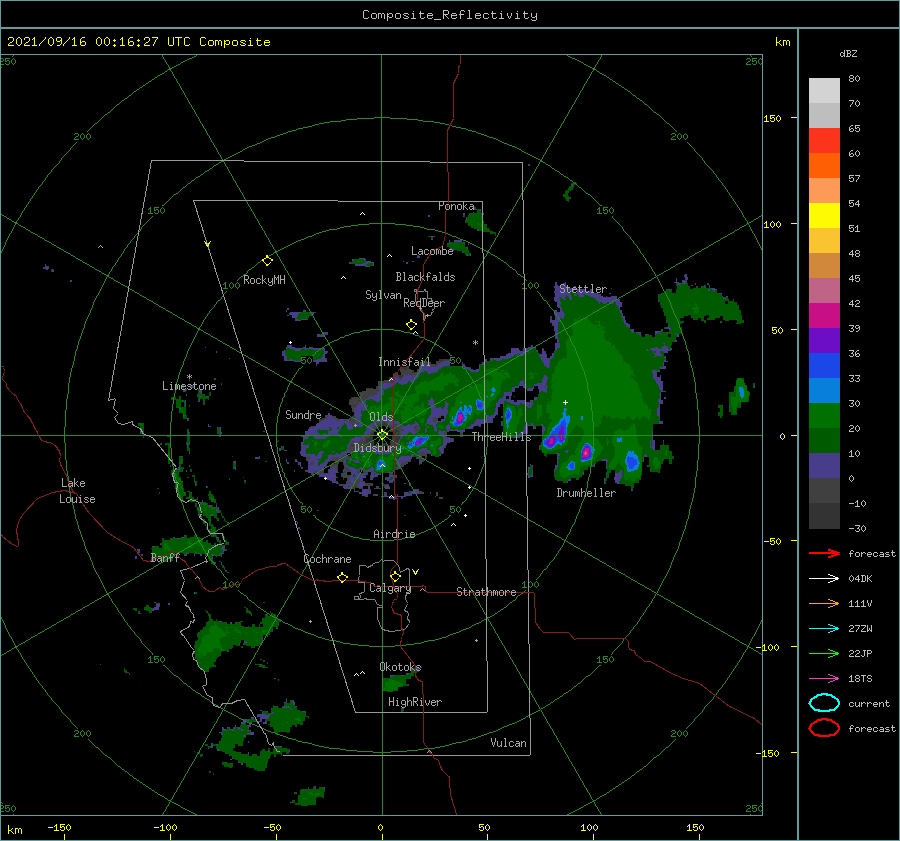
Task: Click the cyan 27ZW arrow legend icon
Action: pos(824,629)
